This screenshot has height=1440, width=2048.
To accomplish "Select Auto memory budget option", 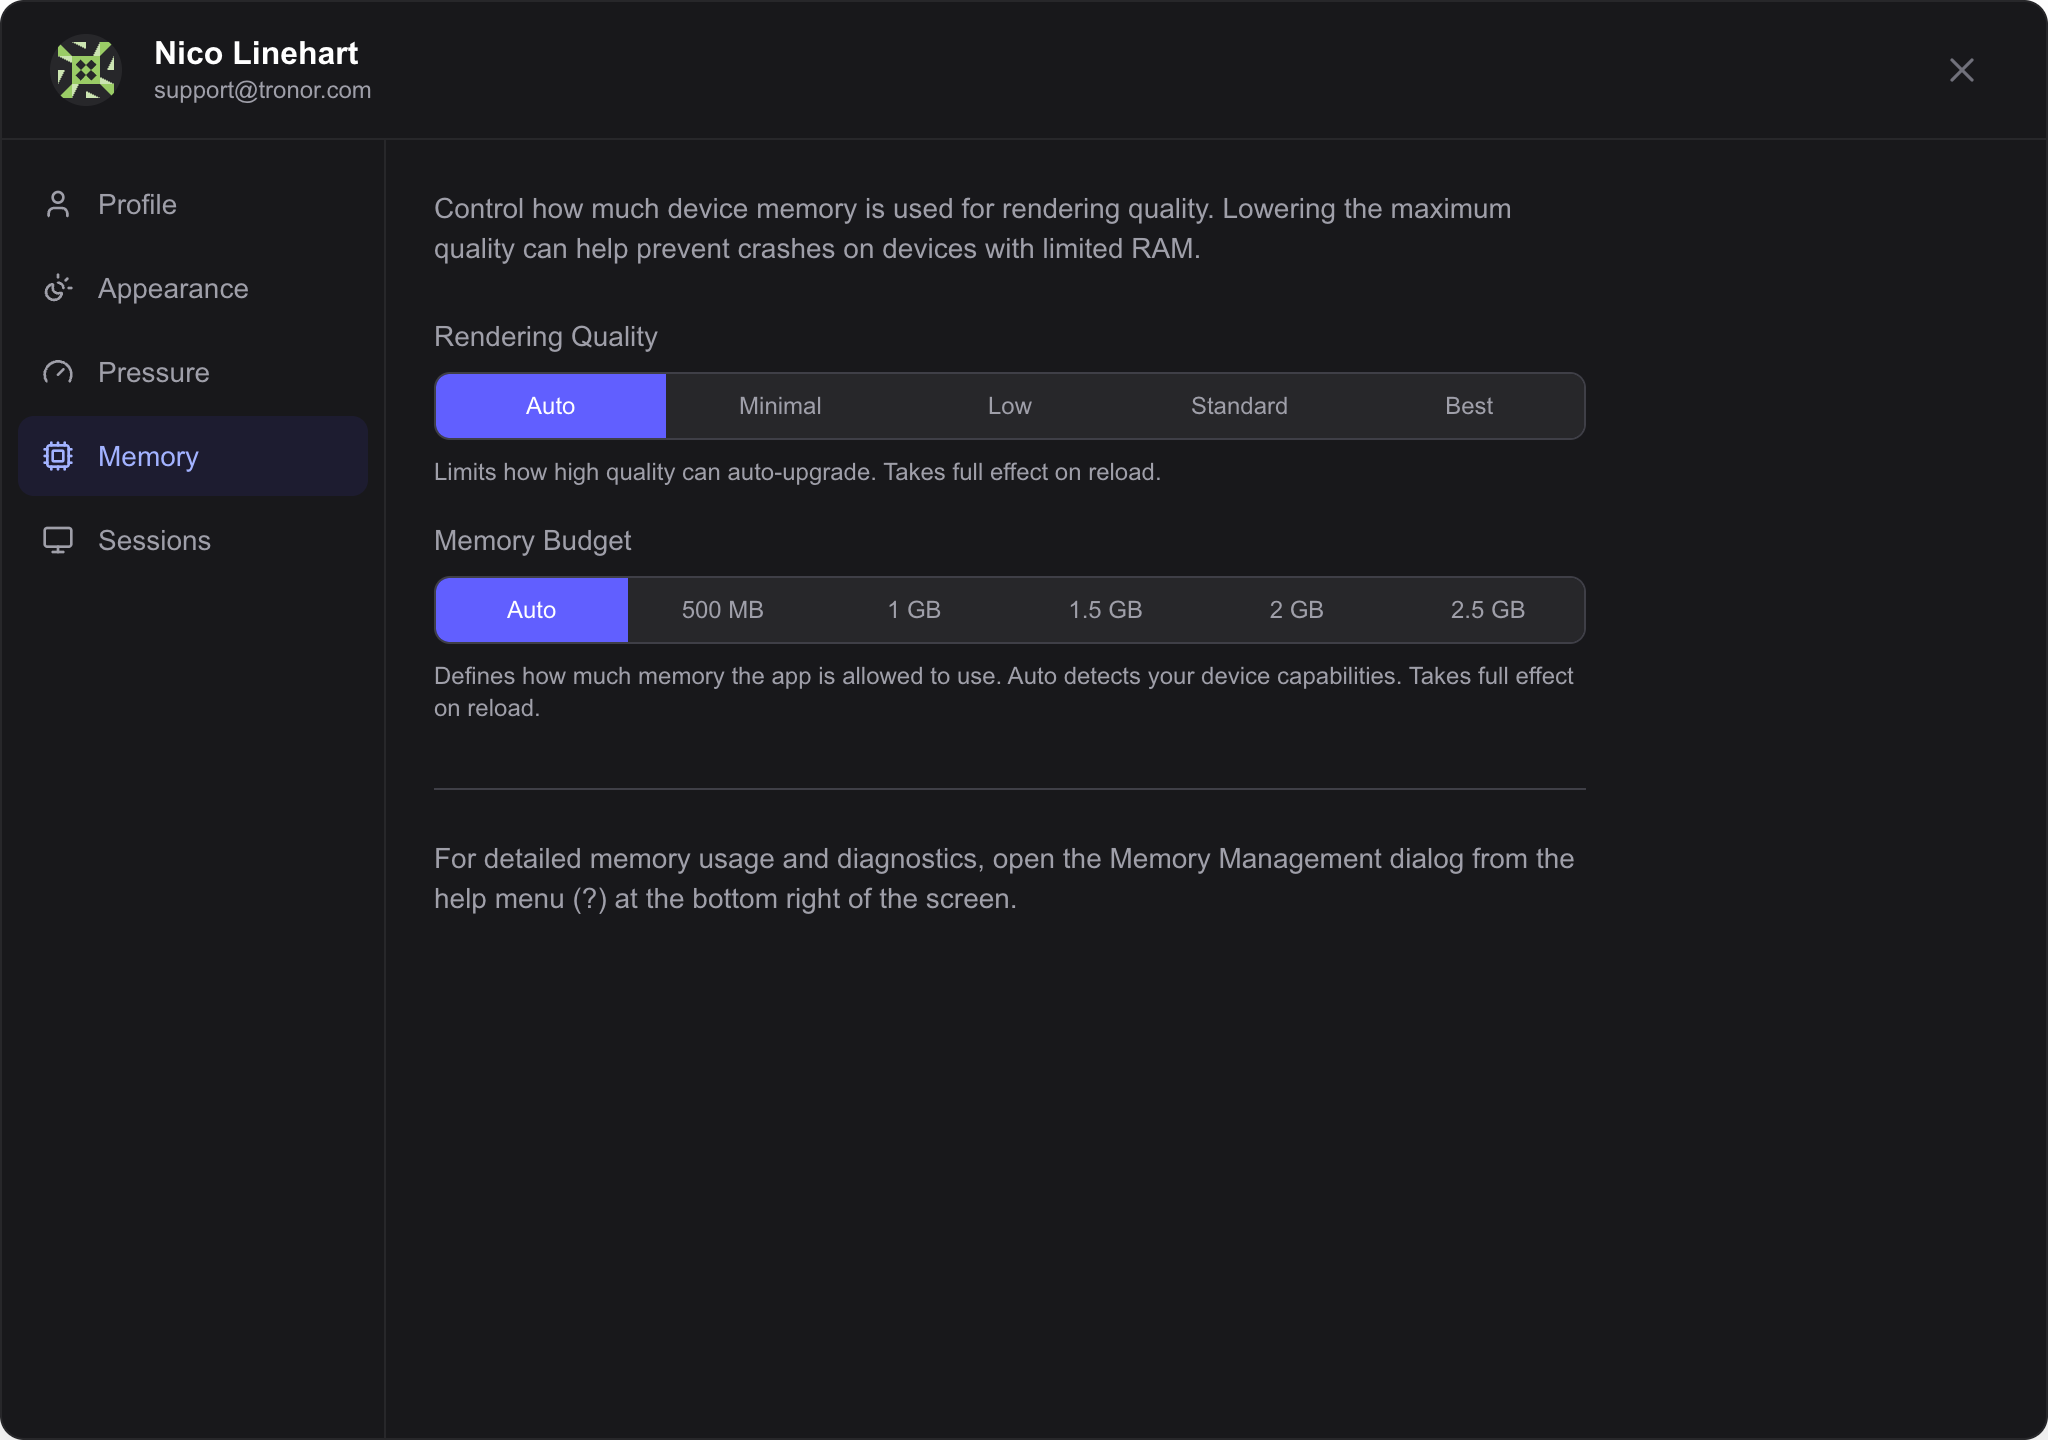I will [x=531, y=610].
